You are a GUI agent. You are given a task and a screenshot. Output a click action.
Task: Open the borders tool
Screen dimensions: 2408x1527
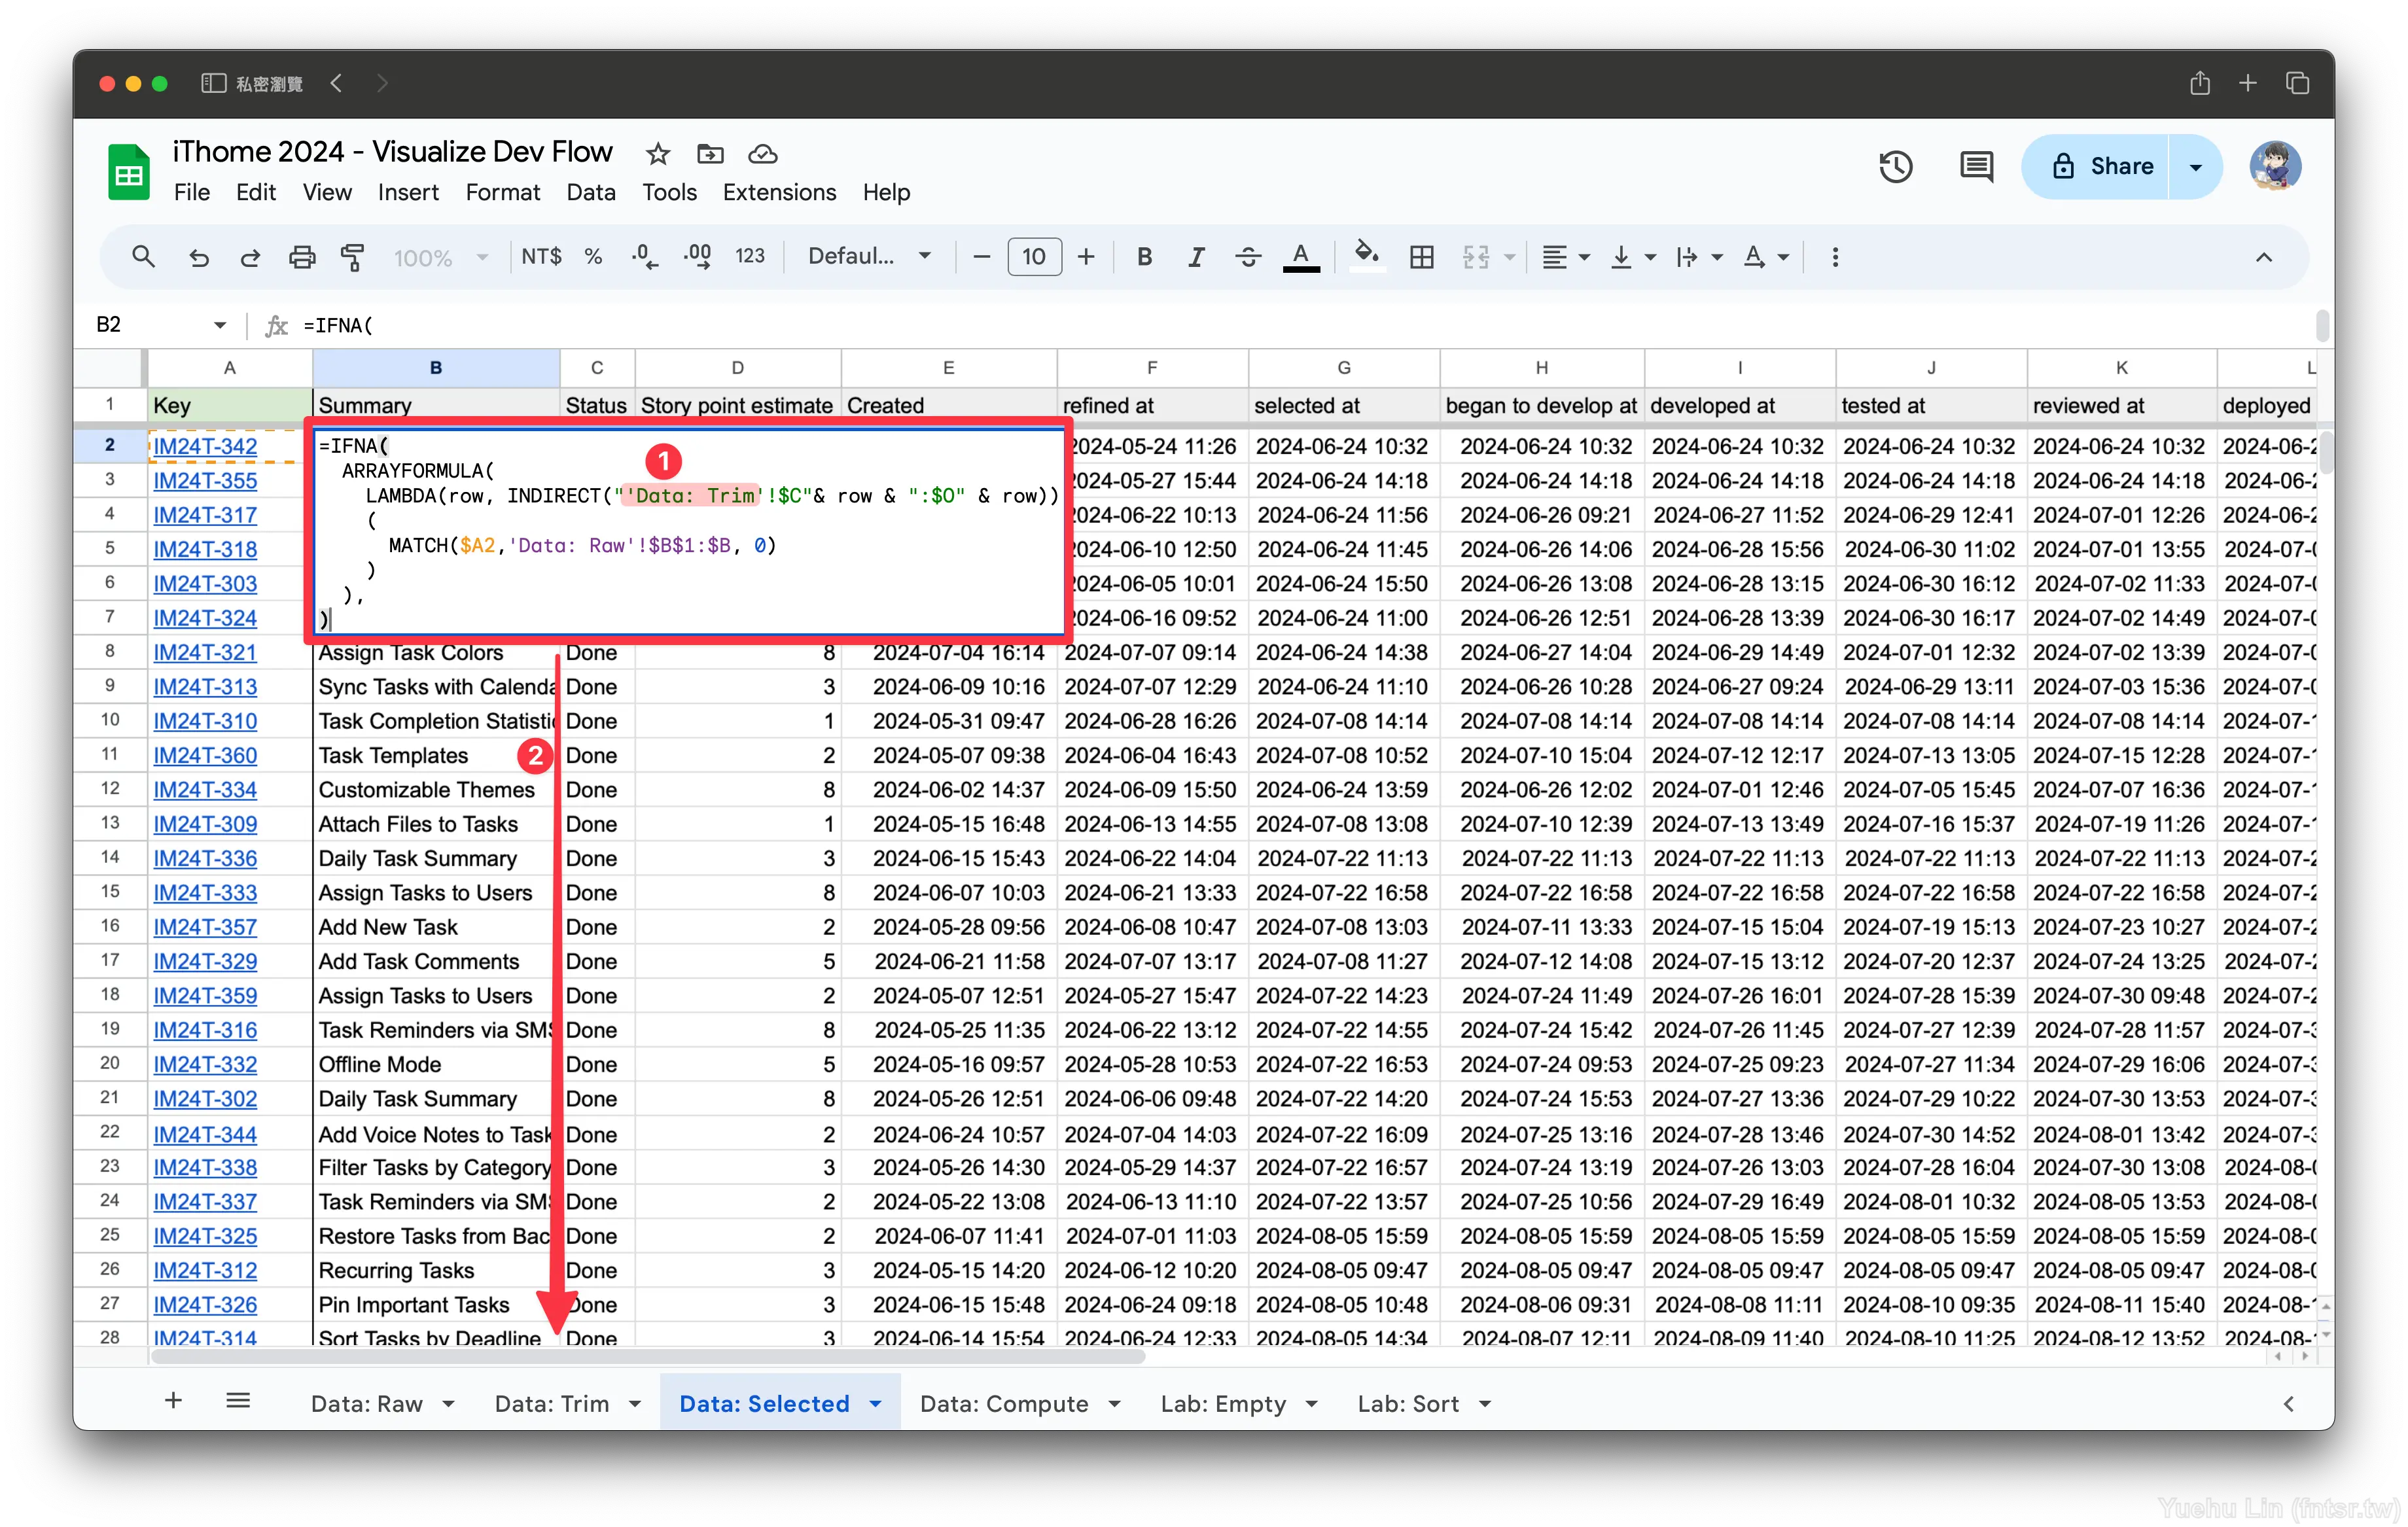click(1421, 257)
